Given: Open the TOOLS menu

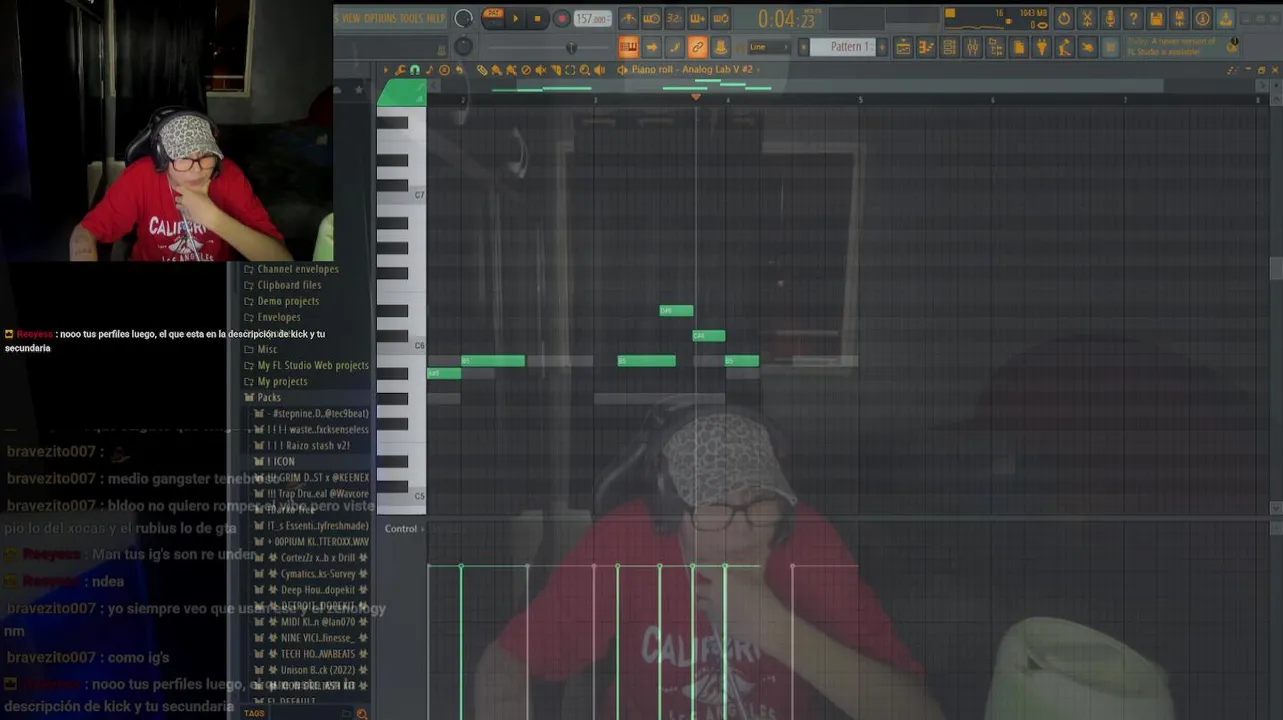Looking at the screenshot, I should point(411,18).
